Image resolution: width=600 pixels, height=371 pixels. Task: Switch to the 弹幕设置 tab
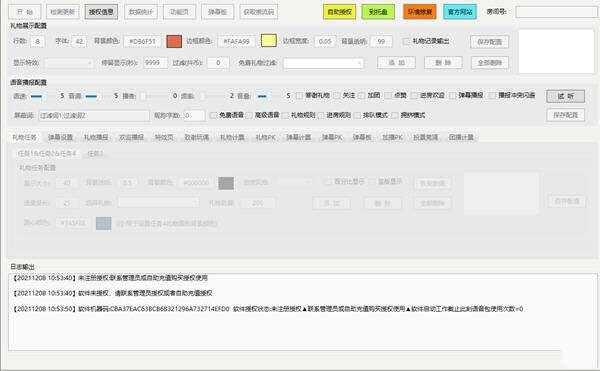click(x=60, y=137)
